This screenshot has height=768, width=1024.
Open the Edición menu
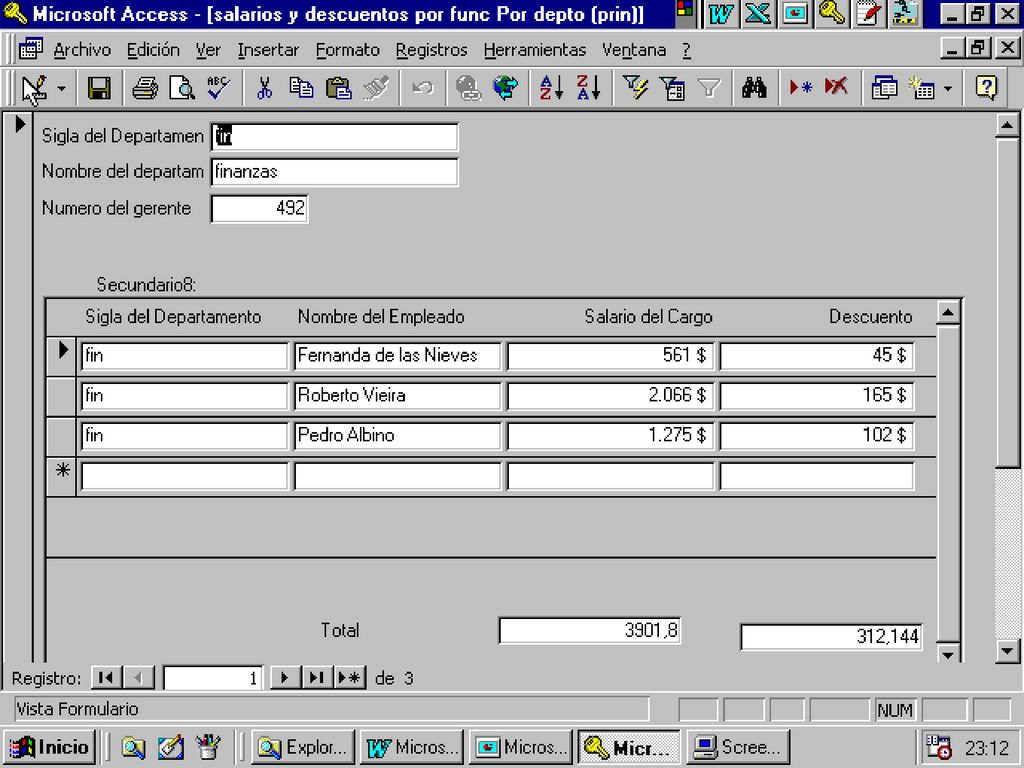(x=153, y=50)
